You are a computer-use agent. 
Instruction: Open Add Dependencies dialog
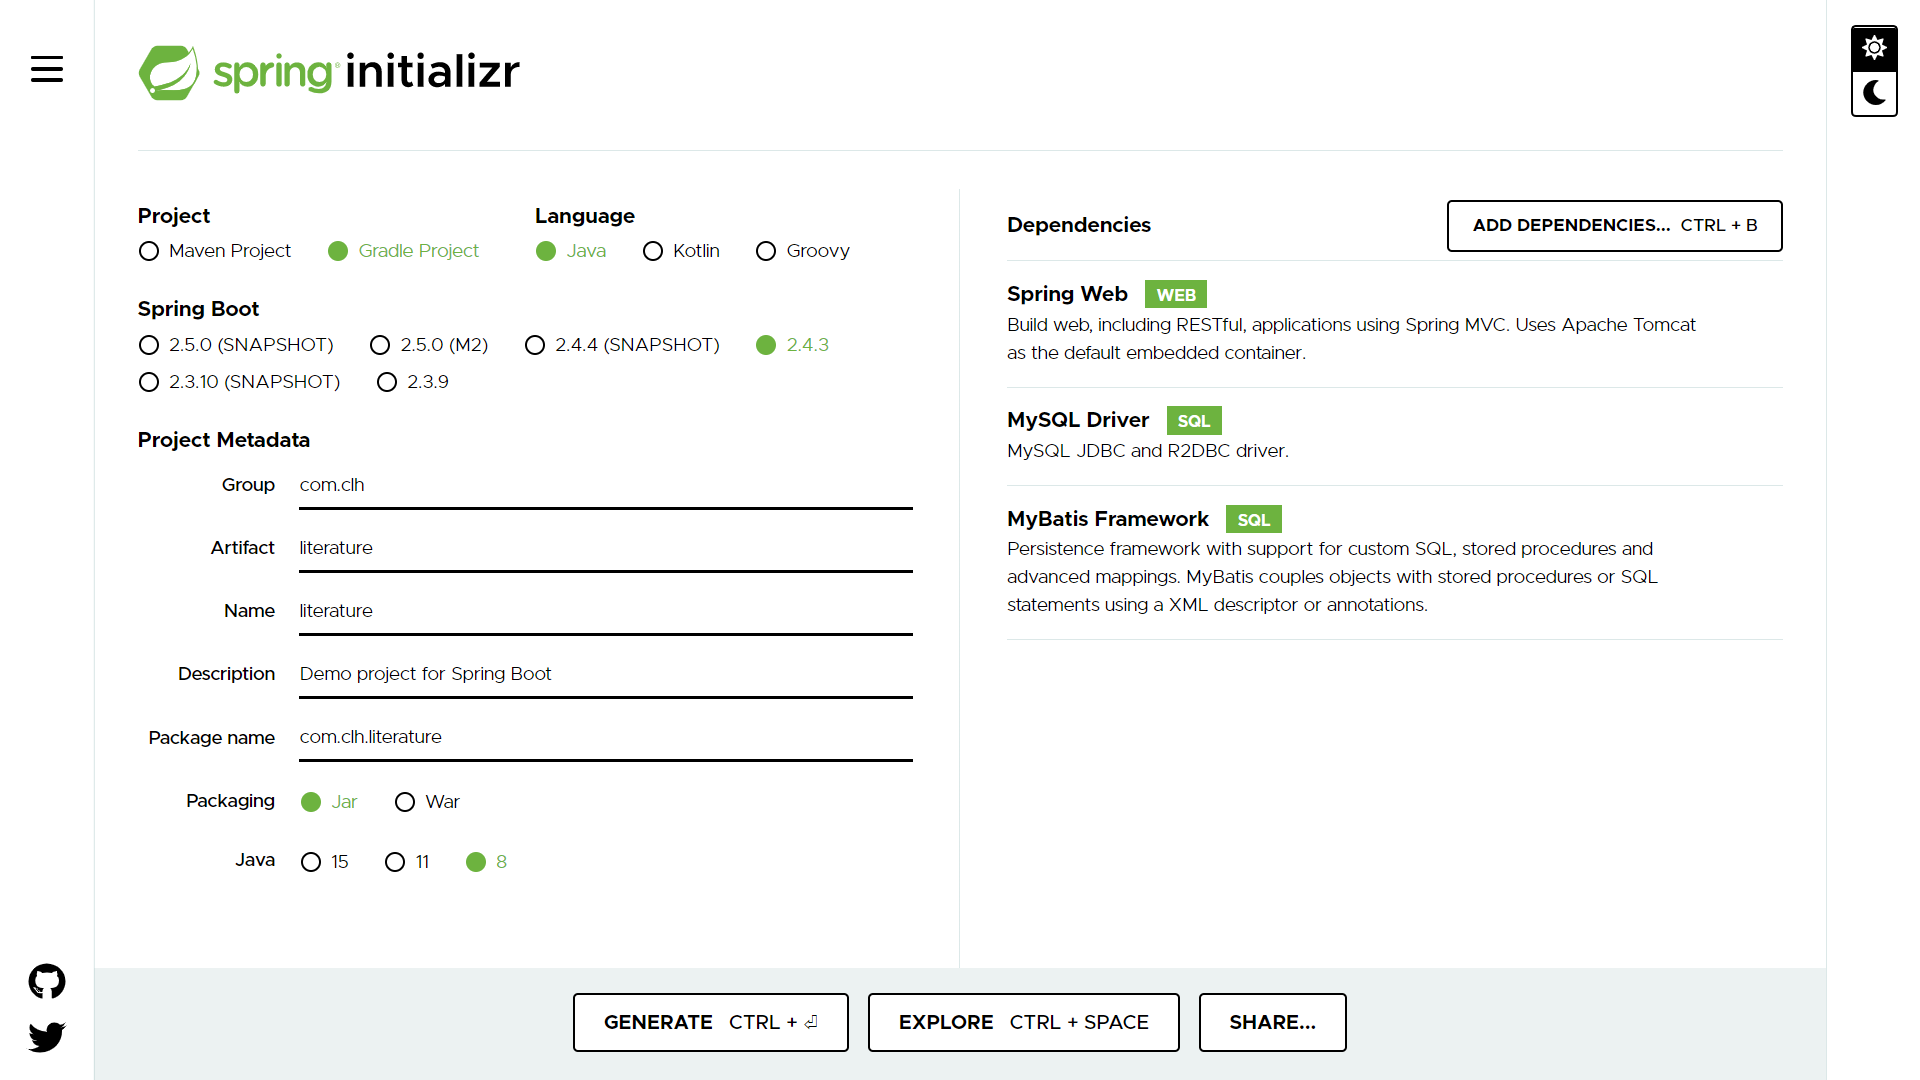(x=1614, y=225)
